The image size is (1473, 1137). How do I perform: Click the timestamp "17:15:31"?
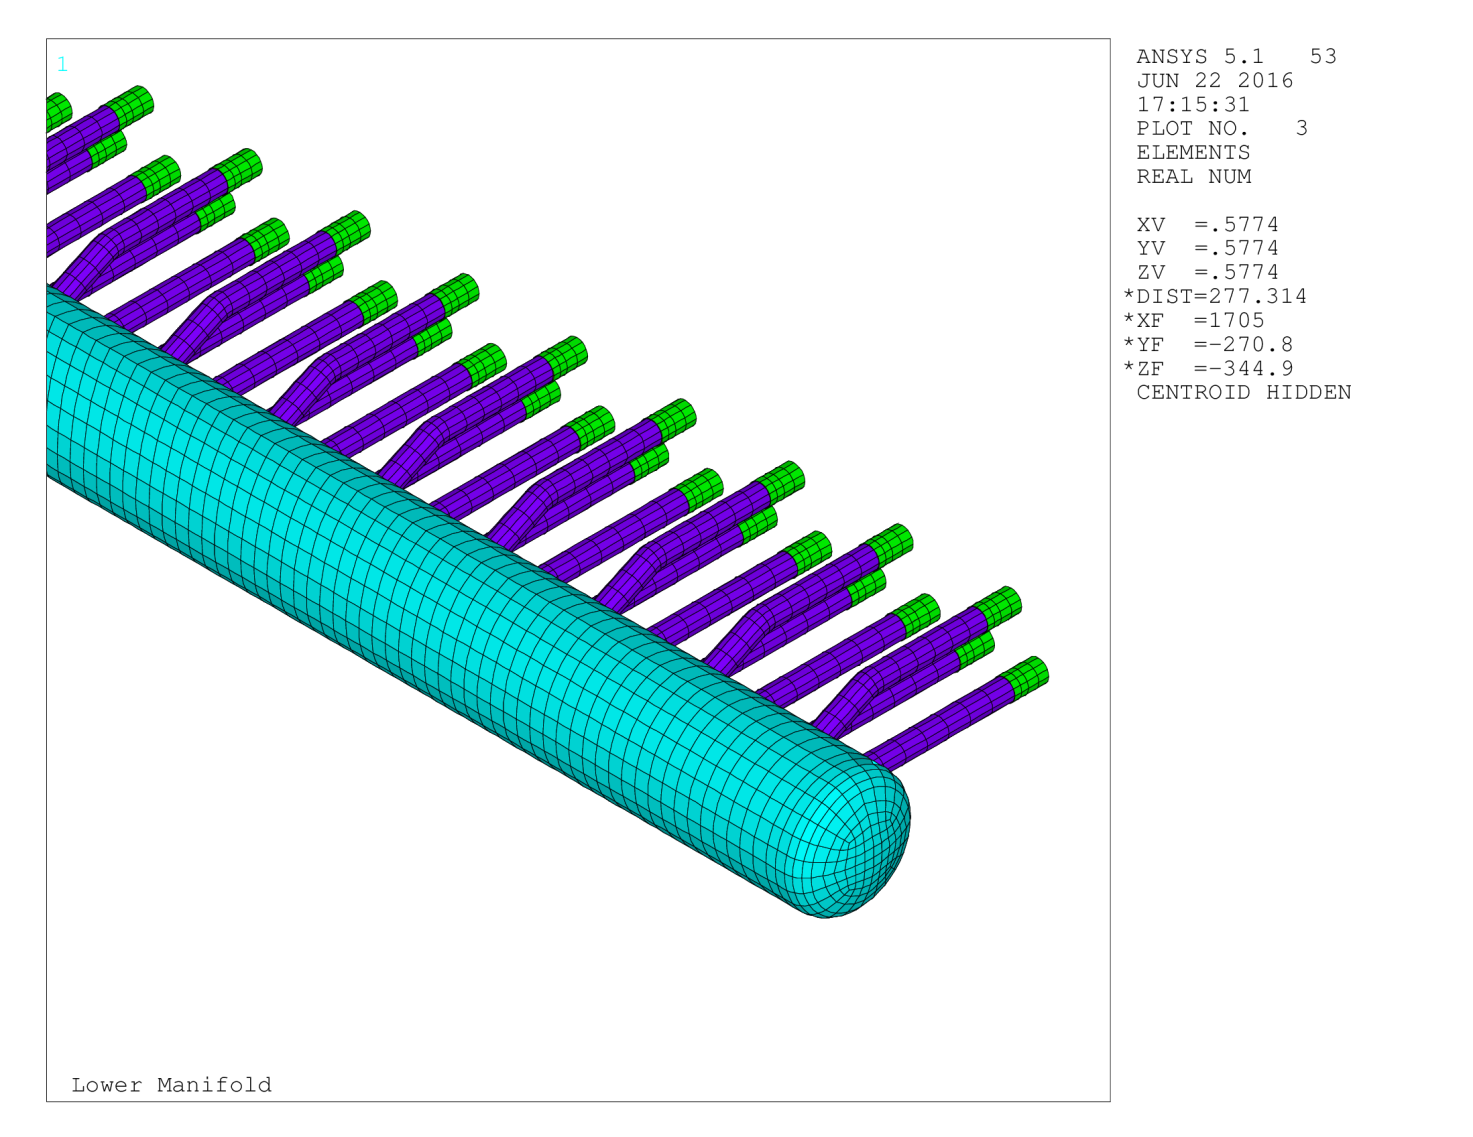[1193, 105]
